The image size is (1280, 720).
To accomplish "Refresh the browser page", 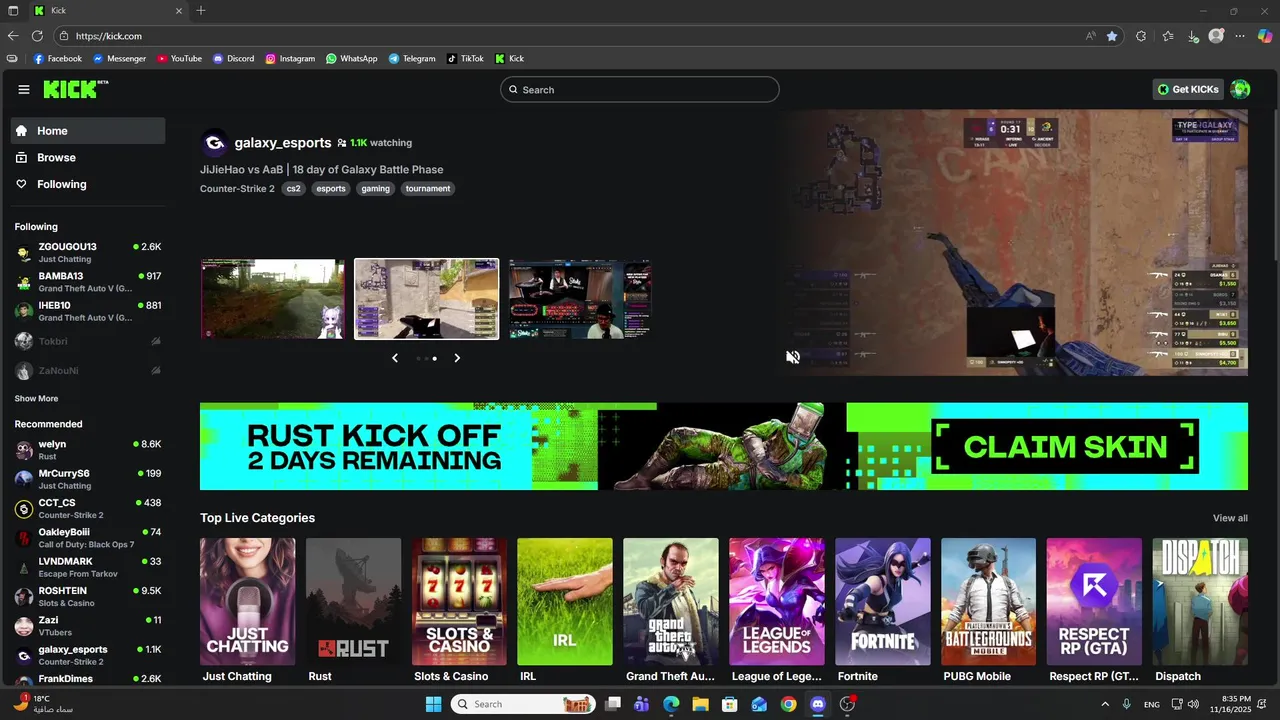I will (37, 36).
